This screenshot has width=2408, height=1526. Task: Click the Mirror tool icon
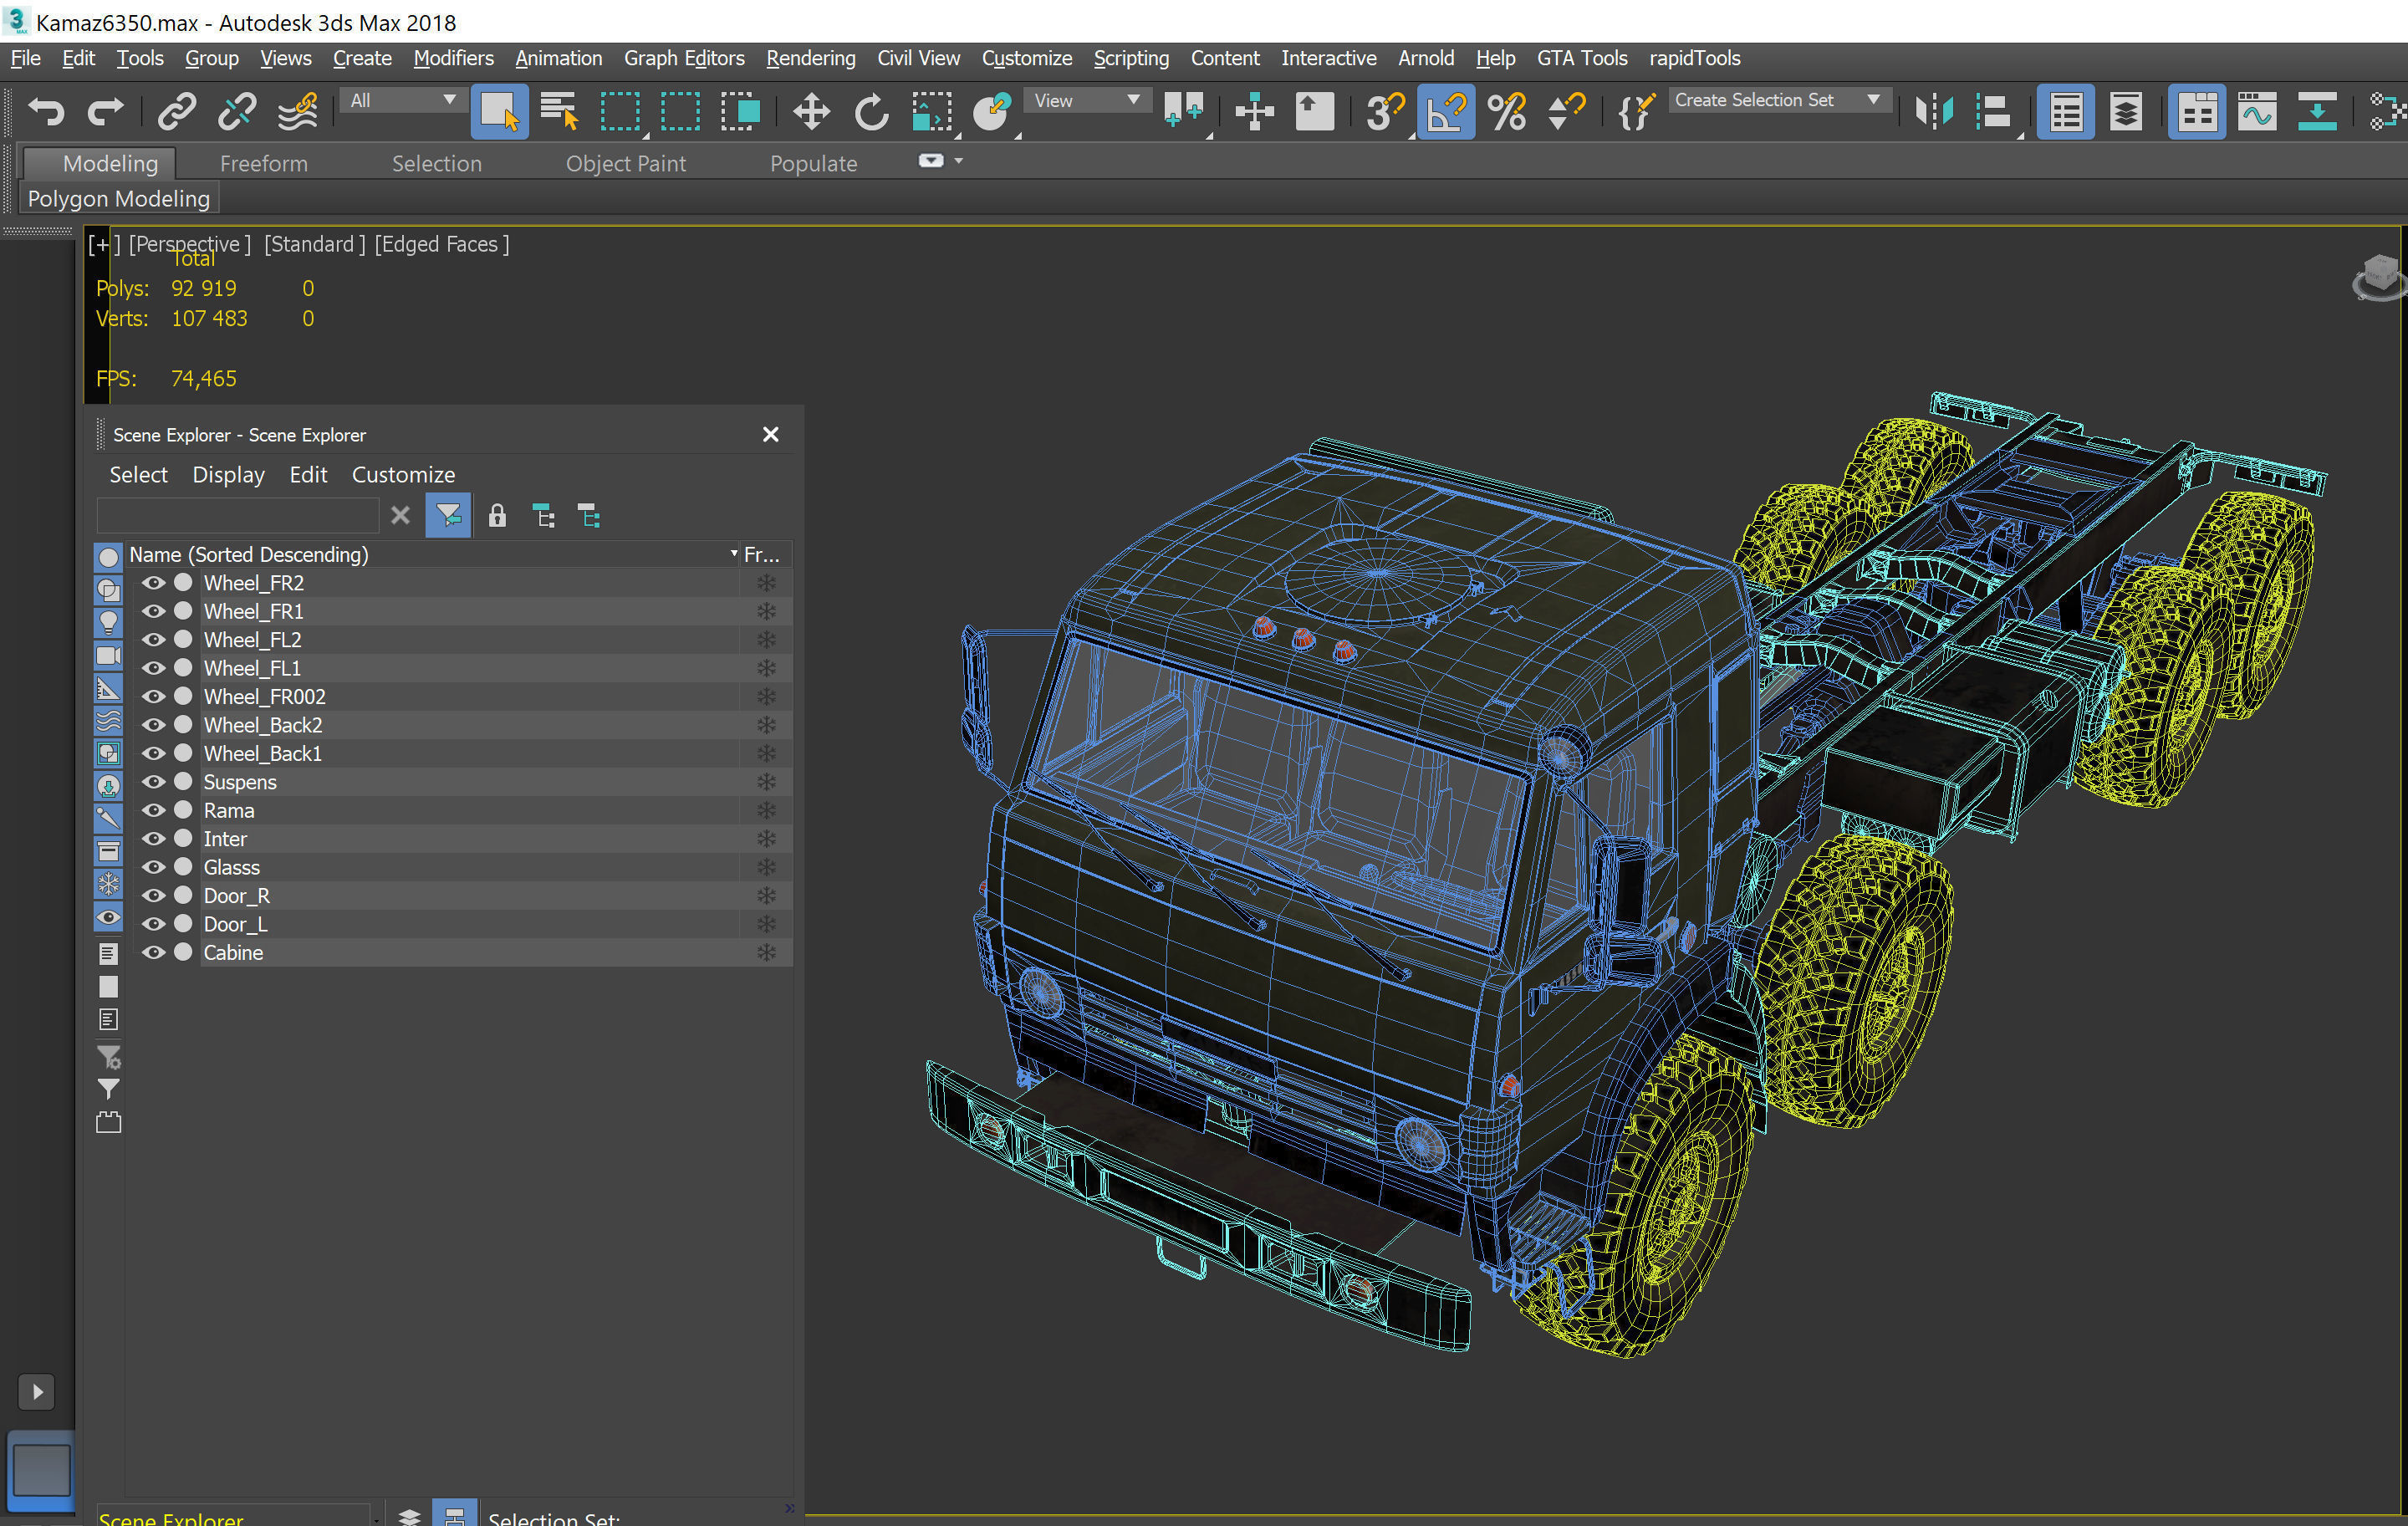[1933, 111]
